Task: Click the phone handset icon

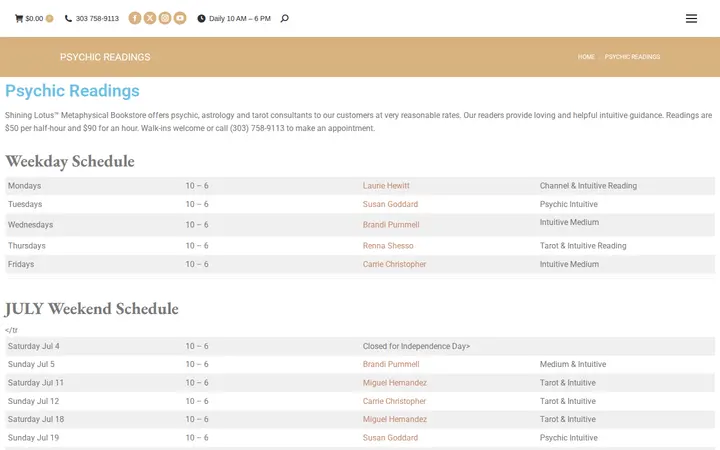Action: [x=68, y=18]
